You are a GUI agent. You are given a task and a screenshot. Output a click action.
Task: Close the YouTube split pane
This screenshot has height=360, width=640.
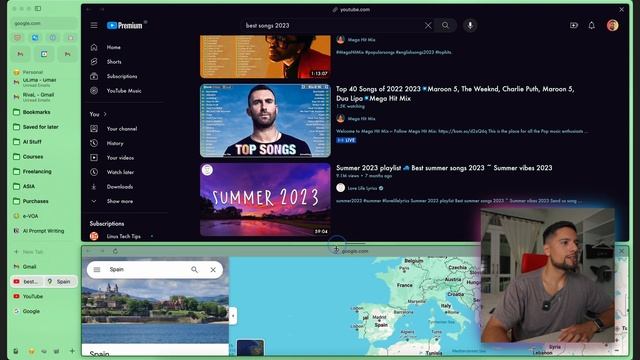[621, 9]
